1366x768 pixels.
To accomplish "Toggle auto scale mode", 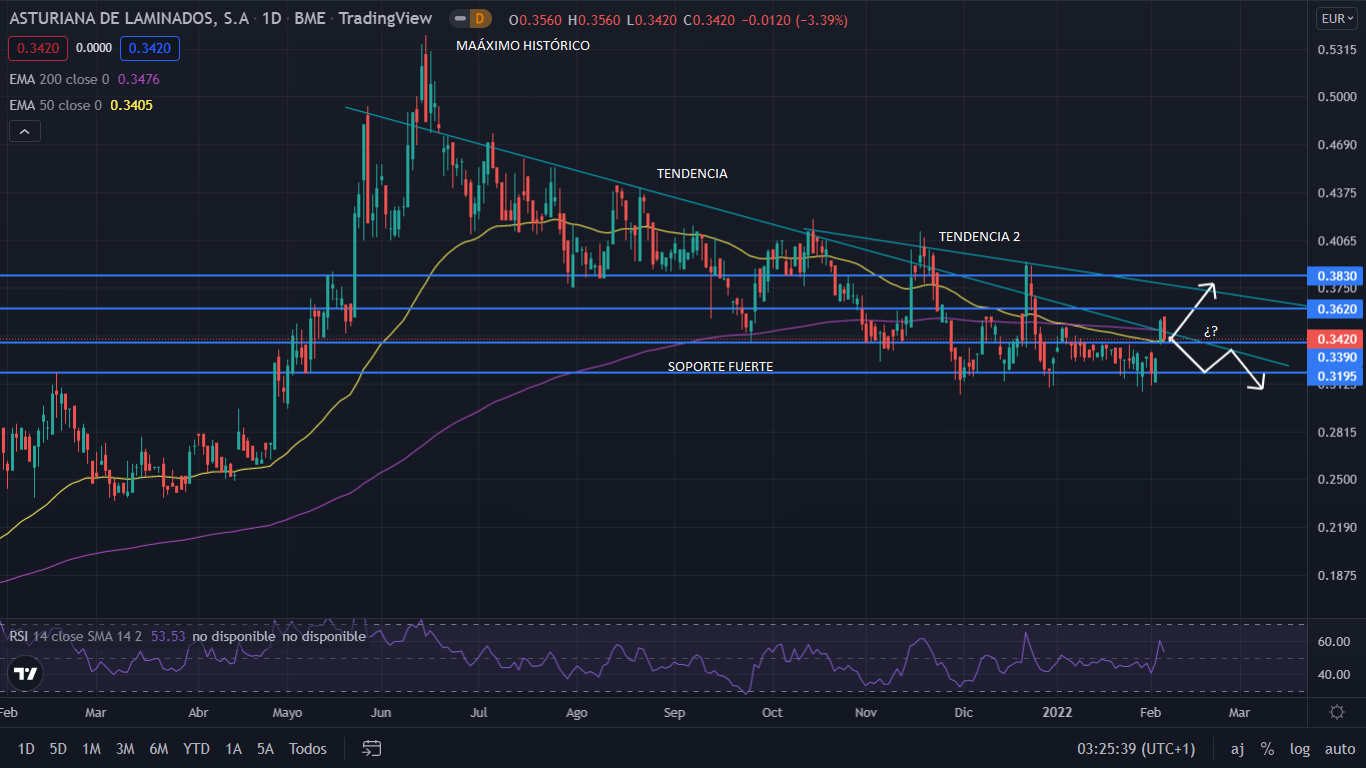I will [x=1340, y=749].
